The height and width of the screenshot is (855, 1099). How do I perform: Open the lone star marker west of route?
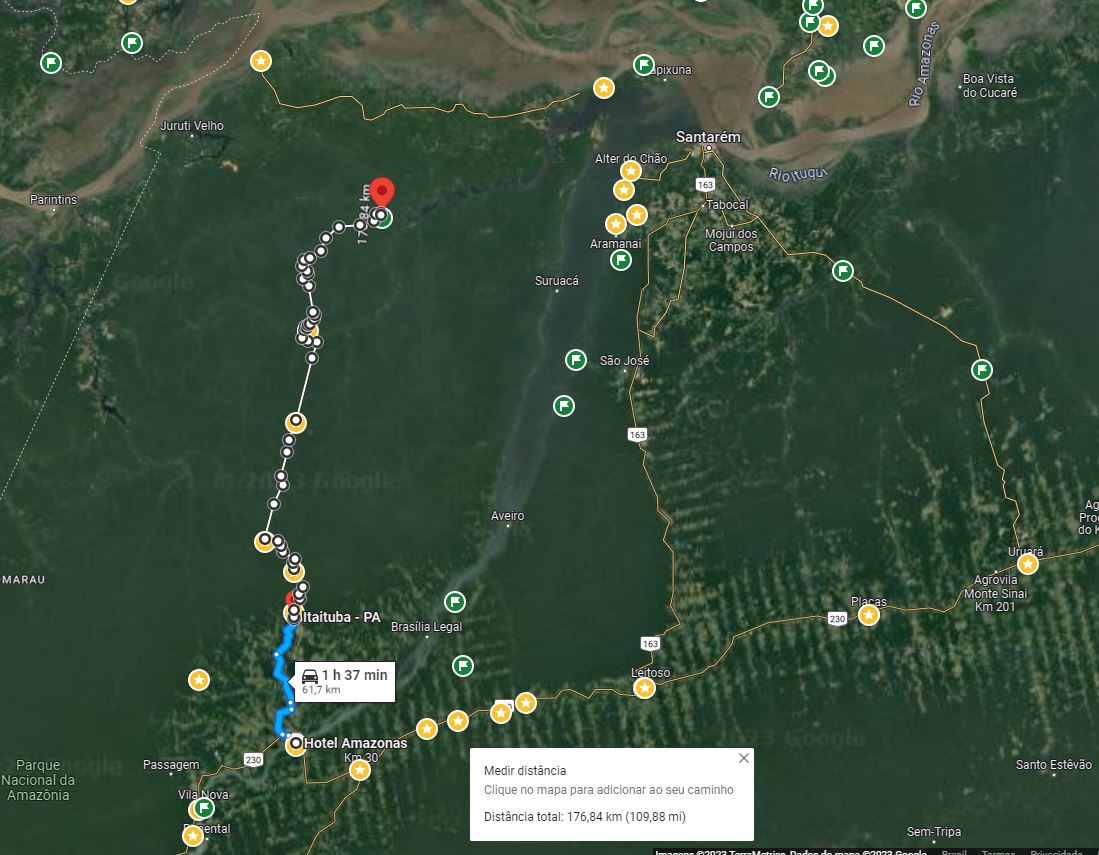(199, 679)
